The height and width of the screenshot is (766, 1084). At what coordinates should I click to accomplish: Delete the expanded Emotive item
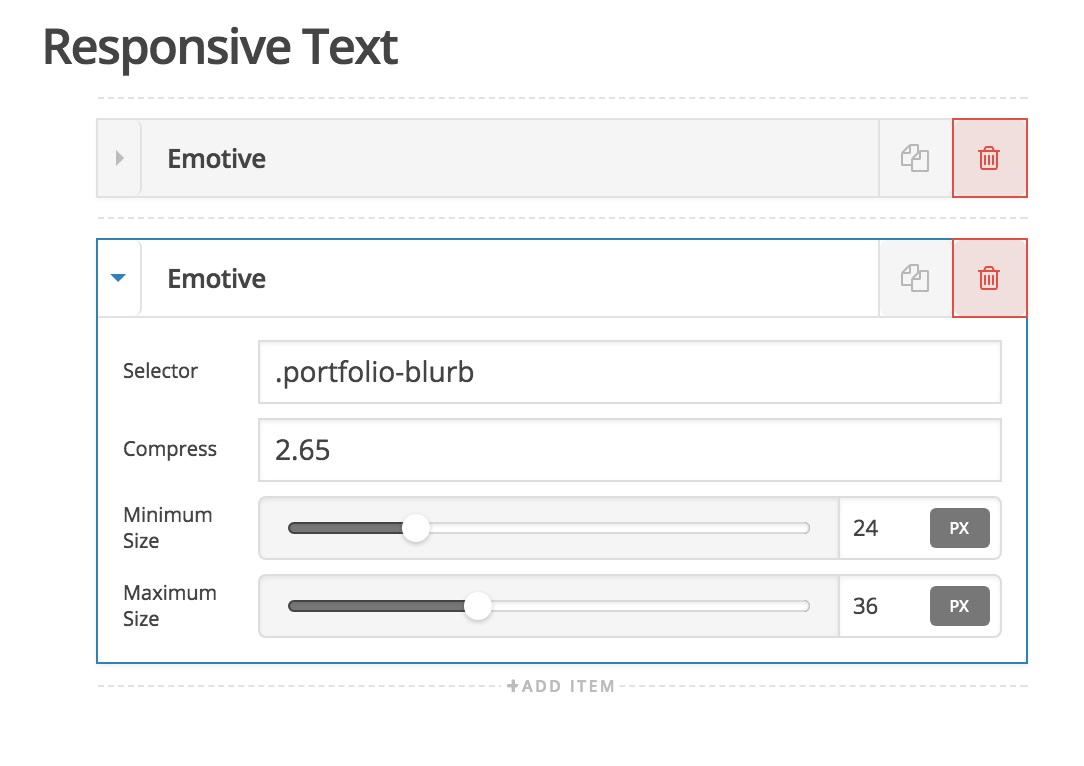click(x=989, y=279)
